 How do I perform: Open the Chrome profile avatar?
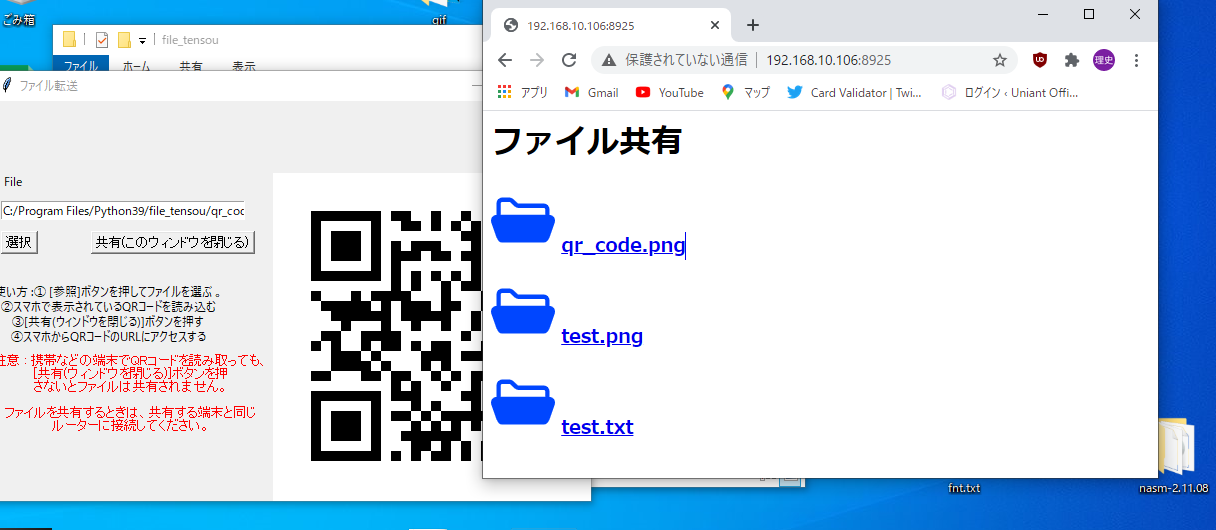click(x=1104, y=60)
